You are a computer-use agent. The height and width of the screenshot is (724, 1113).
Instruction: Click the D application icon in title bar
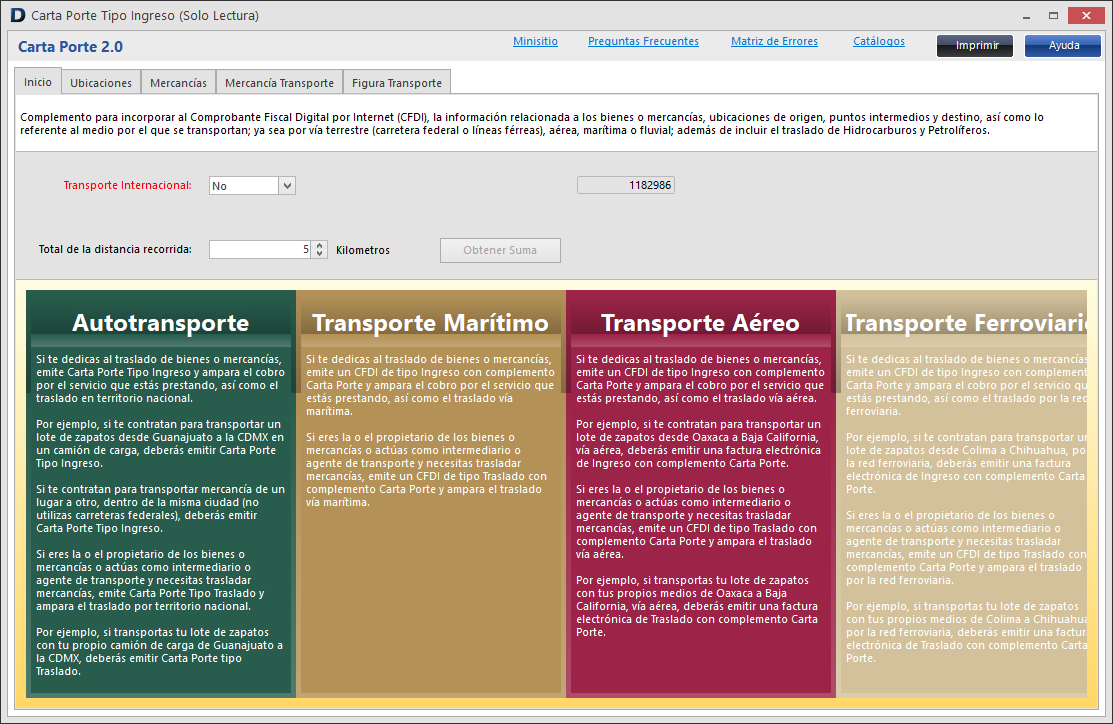click(17, 16)
